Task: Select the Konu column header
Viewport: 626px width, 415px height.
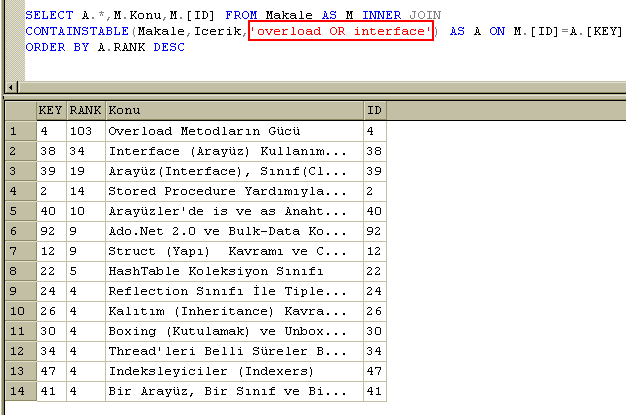Action: [x=233, y=109]
